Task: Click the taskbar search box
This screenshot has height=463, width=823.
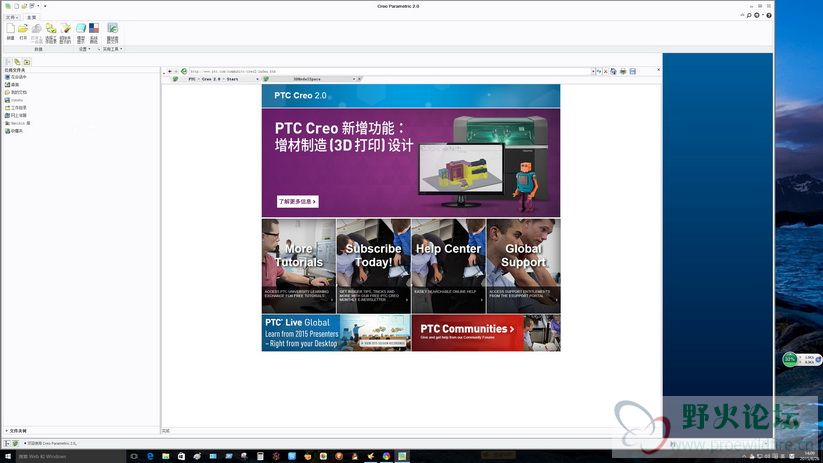Action: click(x=70, y=456)
